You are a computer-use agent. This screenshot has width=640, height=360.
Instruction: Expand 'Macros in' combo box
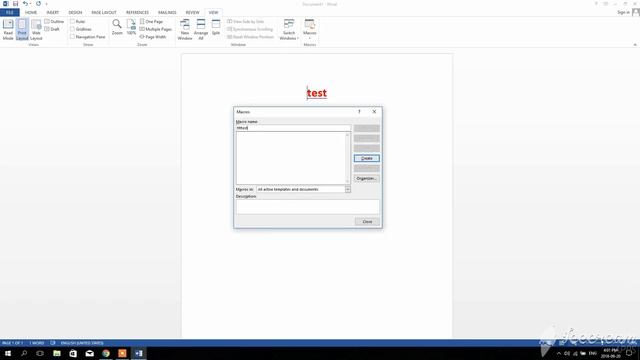(x=348, y=189)
